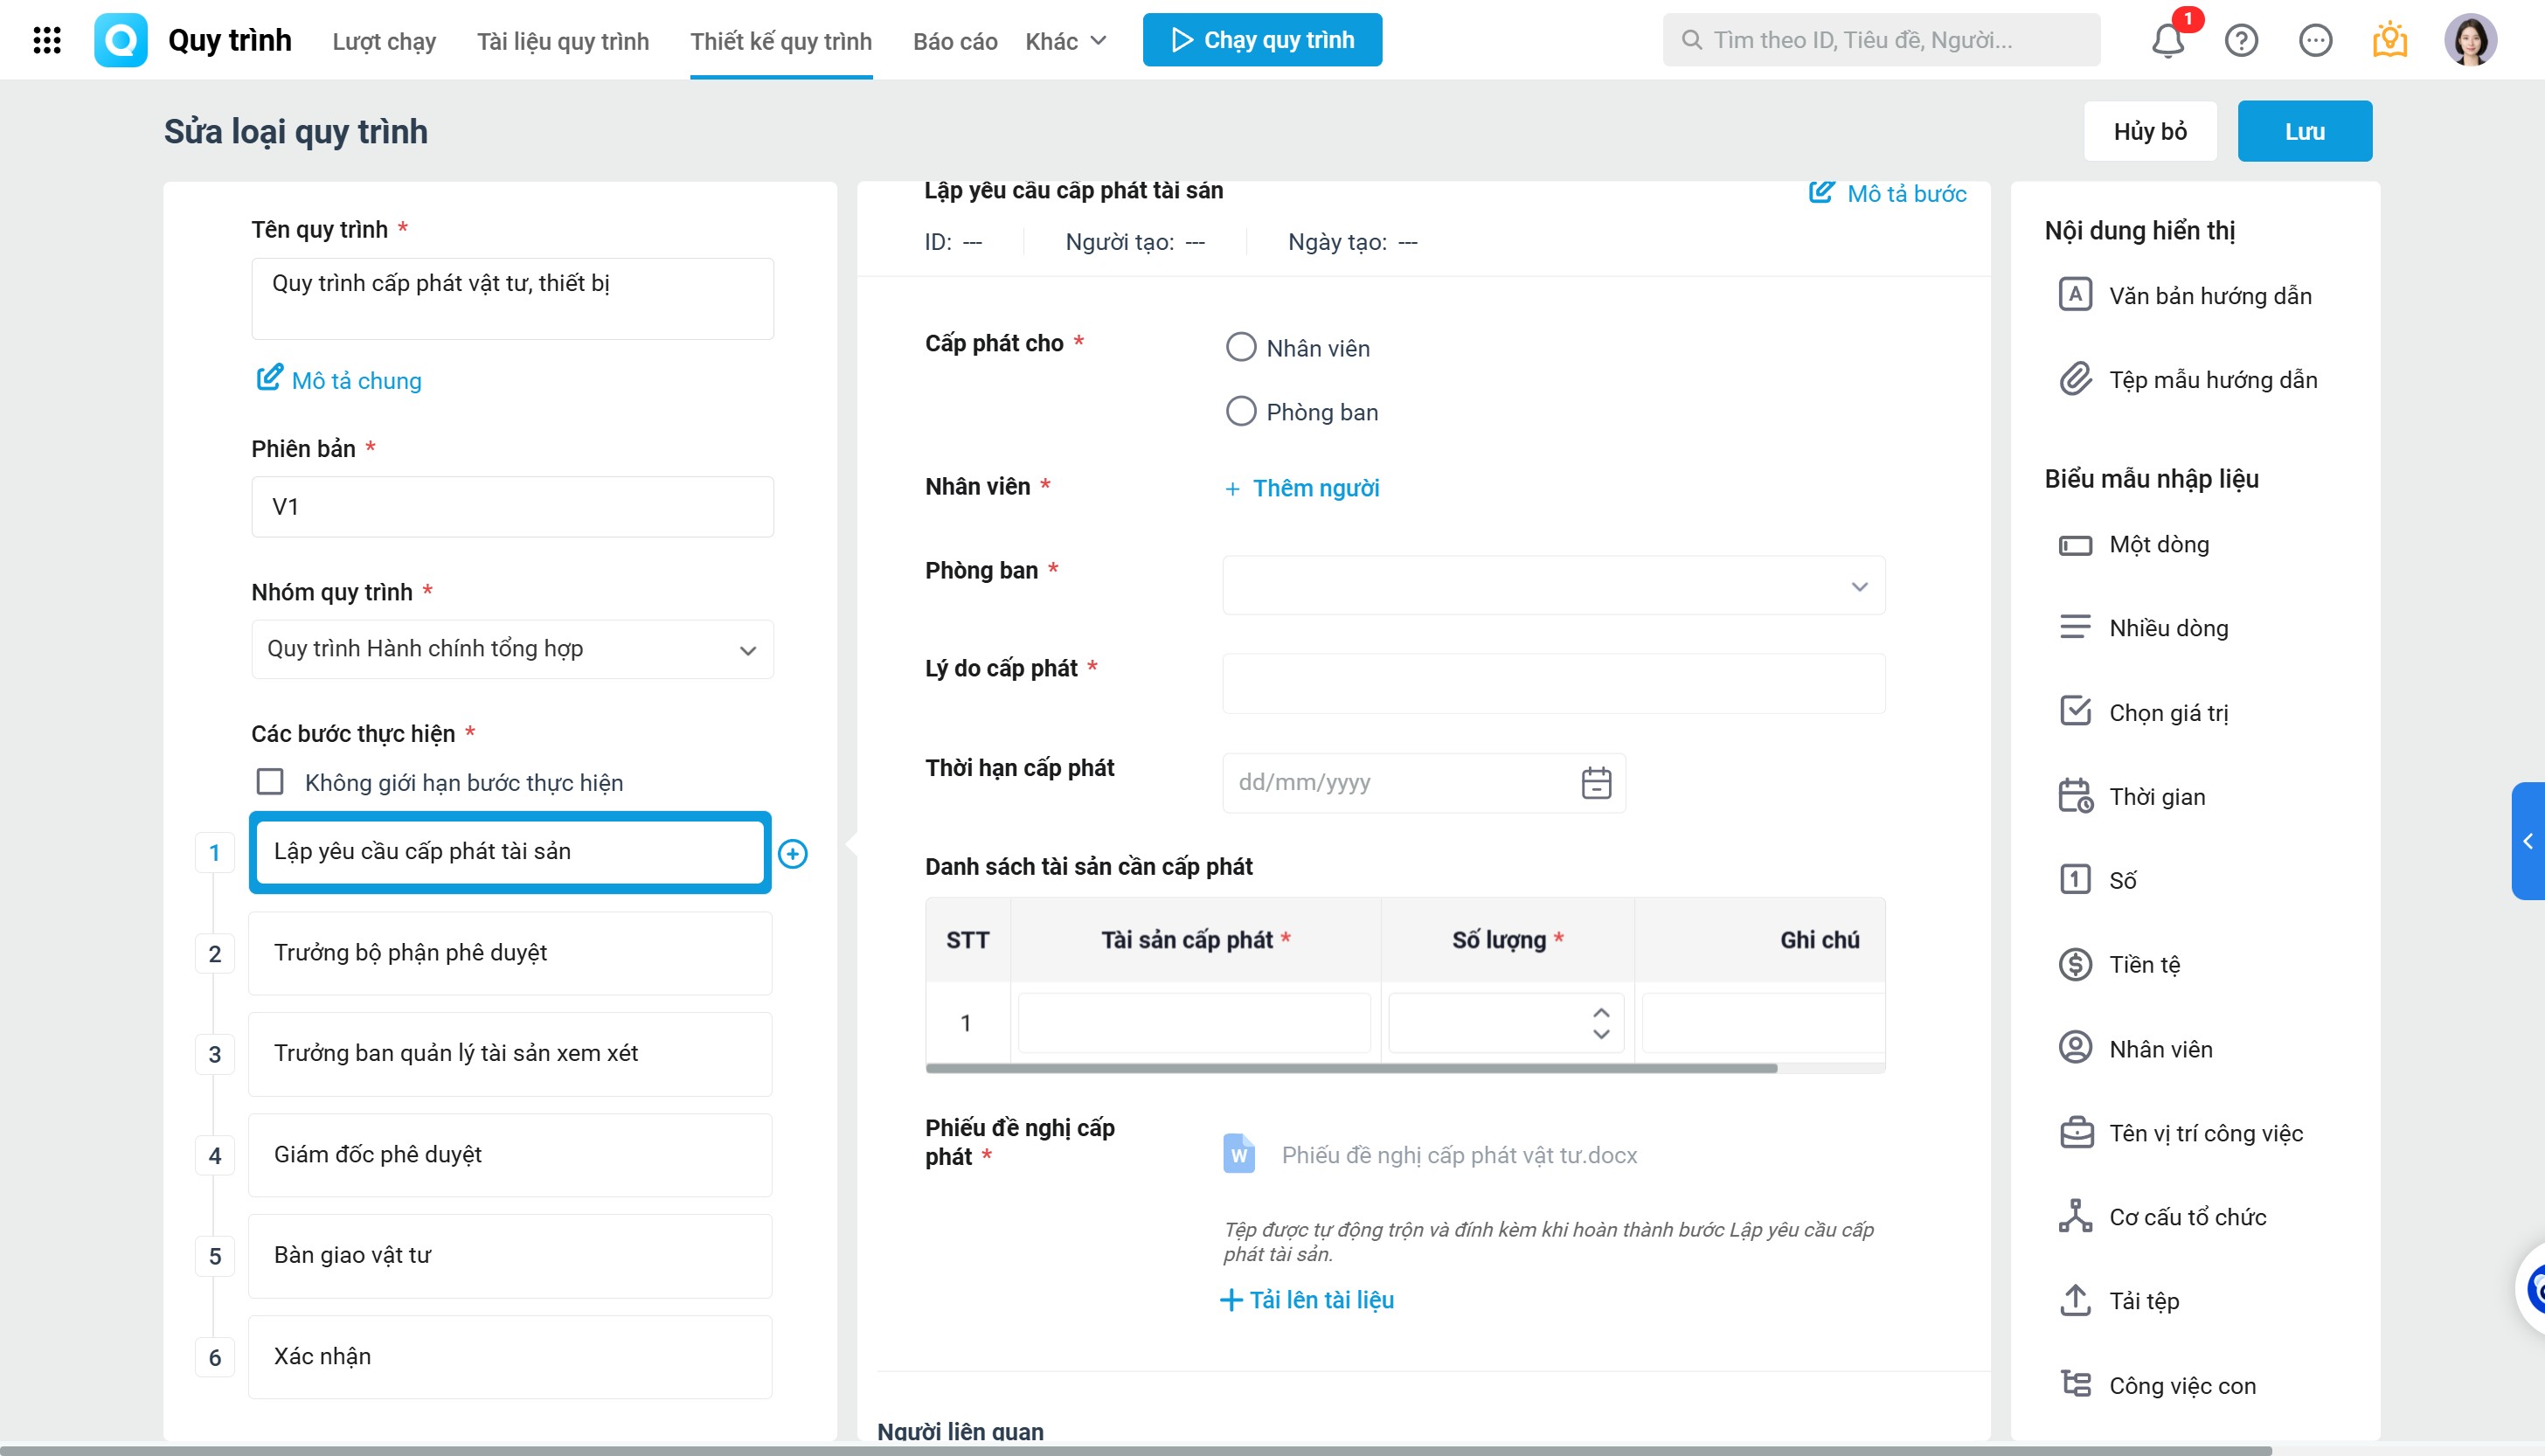This screenshot has width=2545, height=1456.
Task: Open the Phòng ban dropdown field
Action: pos(1553,585)
